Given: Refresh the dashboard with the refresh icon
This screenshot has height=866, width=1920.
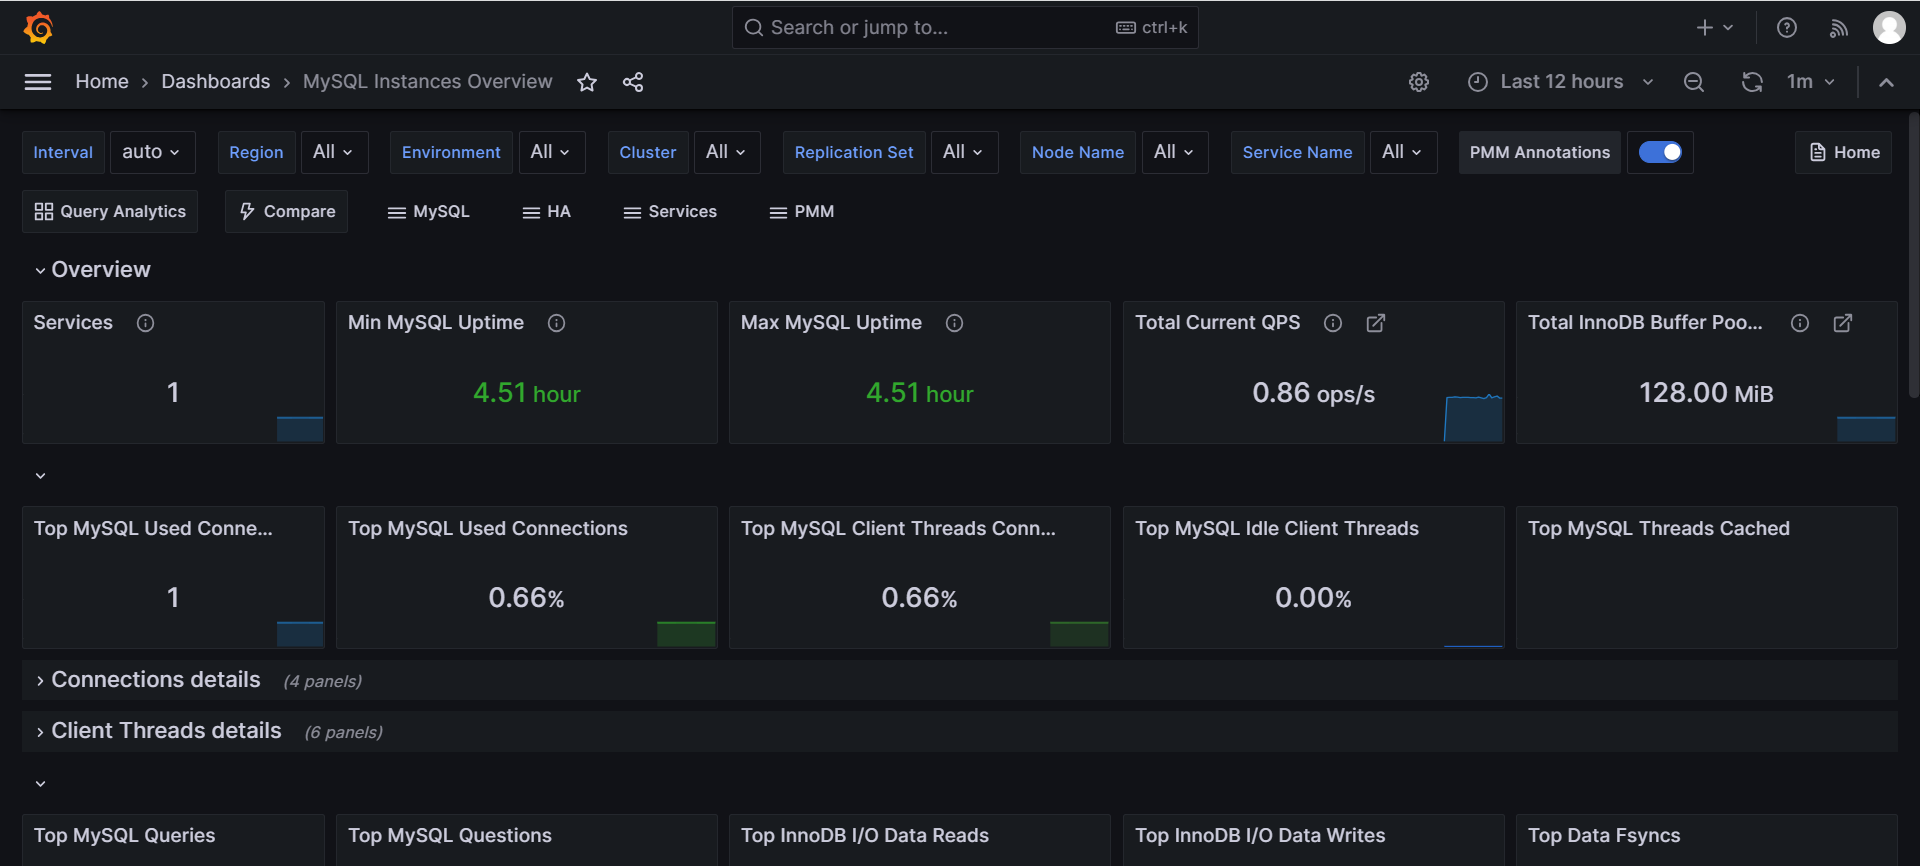Looking at the screenshot, I should 1751,82.
